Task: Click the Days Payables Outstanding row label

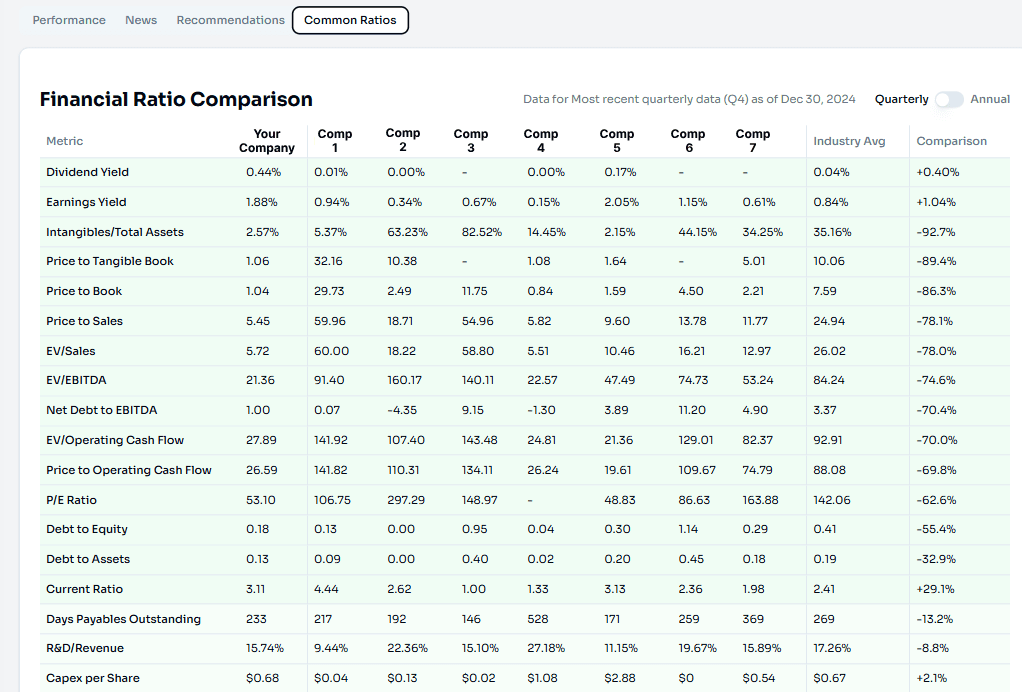Action: pyautogui.click(x=123, y=619)
